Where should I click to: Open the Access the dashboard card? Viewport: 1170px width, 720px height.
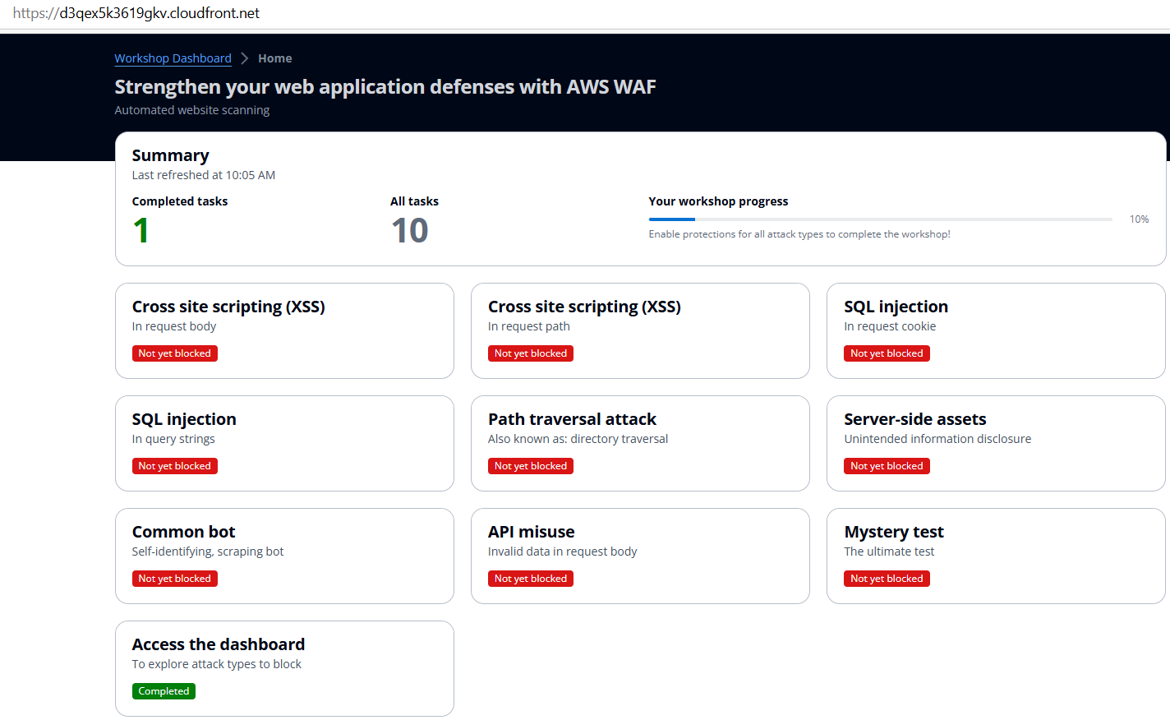pyautogui.click(x=284, y=668)
